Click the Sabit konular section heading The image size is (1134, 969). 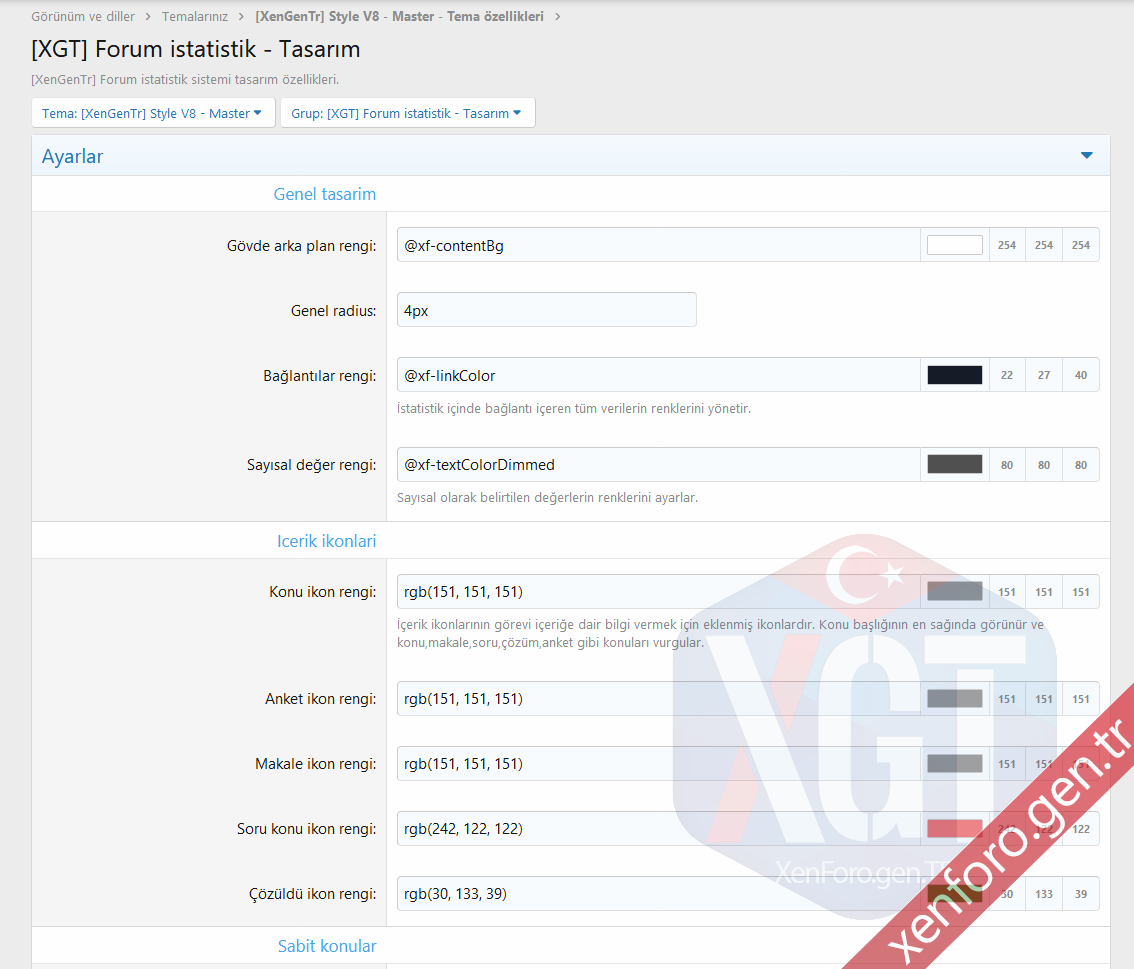pos(327,946)
